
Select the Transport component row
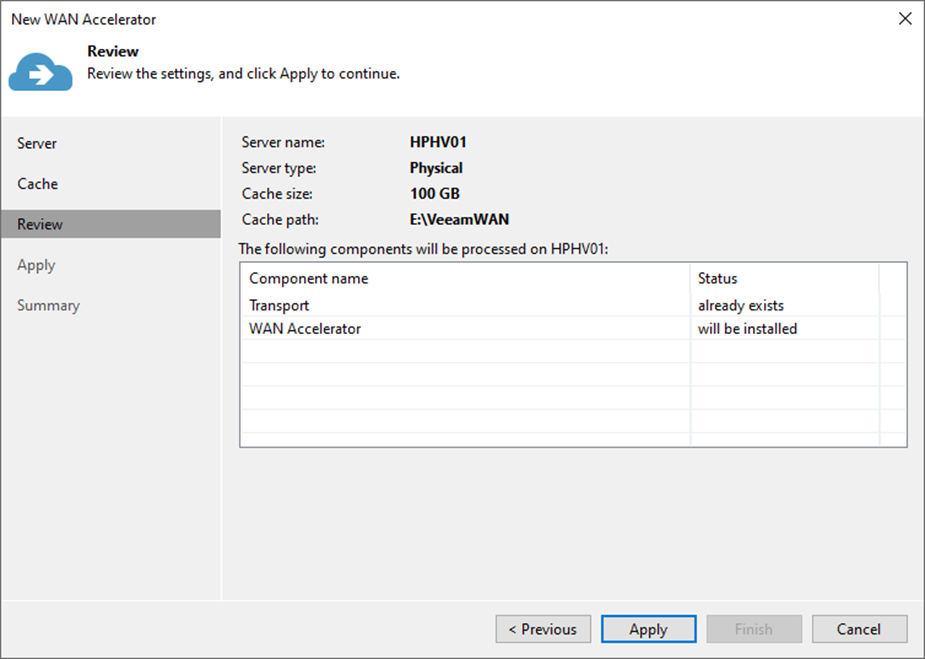(572, 305)
